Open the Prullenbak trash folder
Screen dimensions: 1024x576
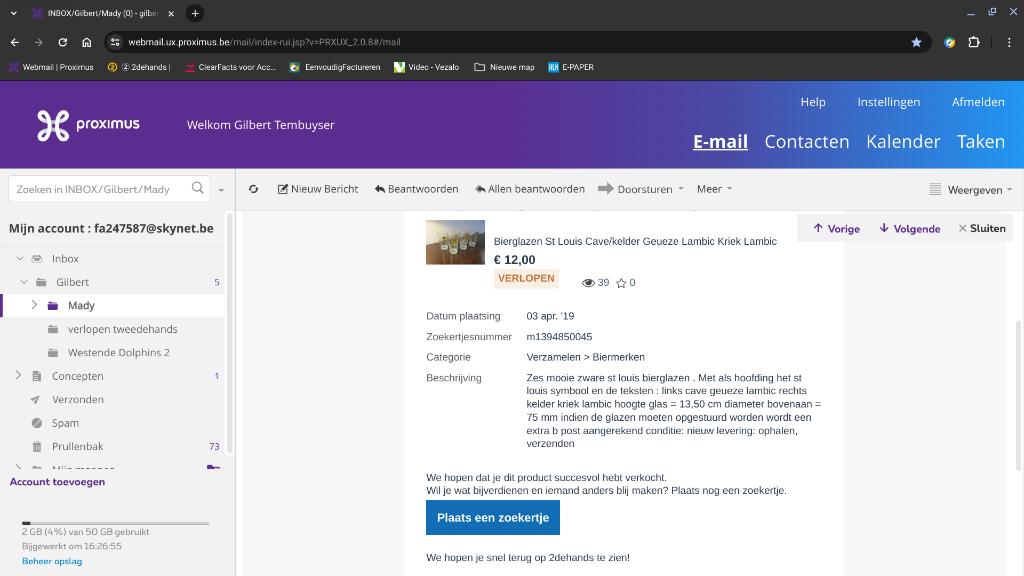pyautogui.click(x=77, y=446)
